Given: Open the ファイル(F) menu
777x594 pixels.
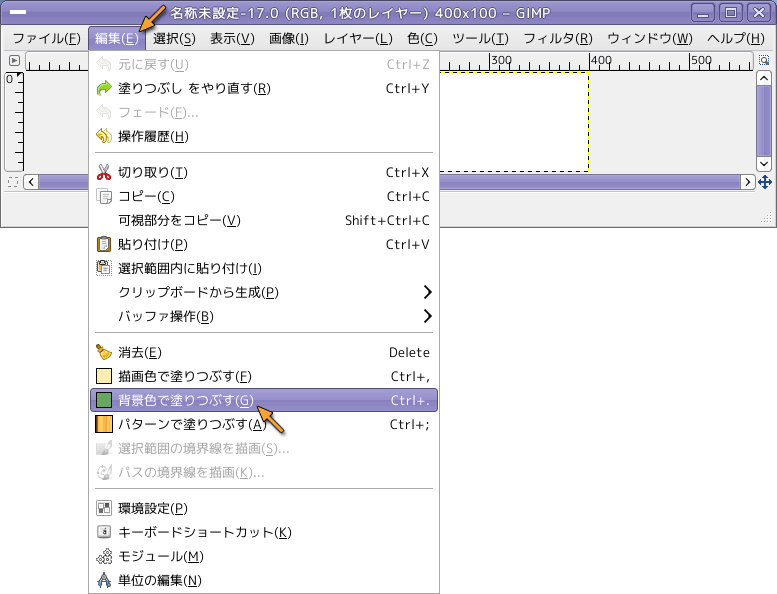Looking at the screenshot, I should coord(47,38).
